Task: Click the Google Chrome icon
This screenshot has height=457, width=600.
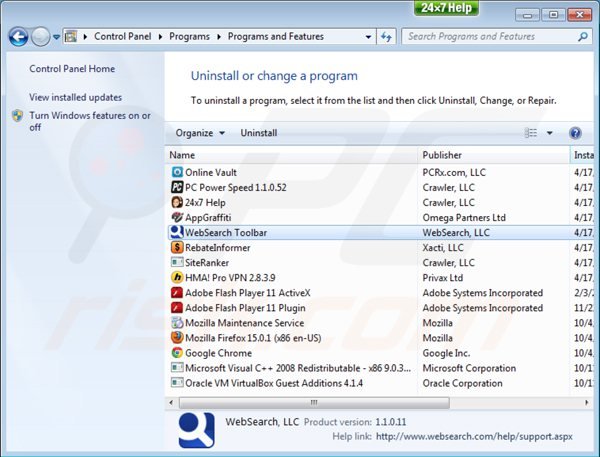Action: [x=177, y=353]
